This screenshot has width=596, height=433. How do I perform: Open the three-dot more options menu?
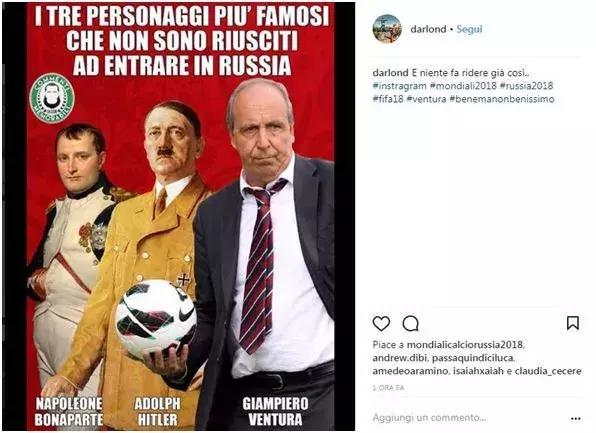coord(575,419)
